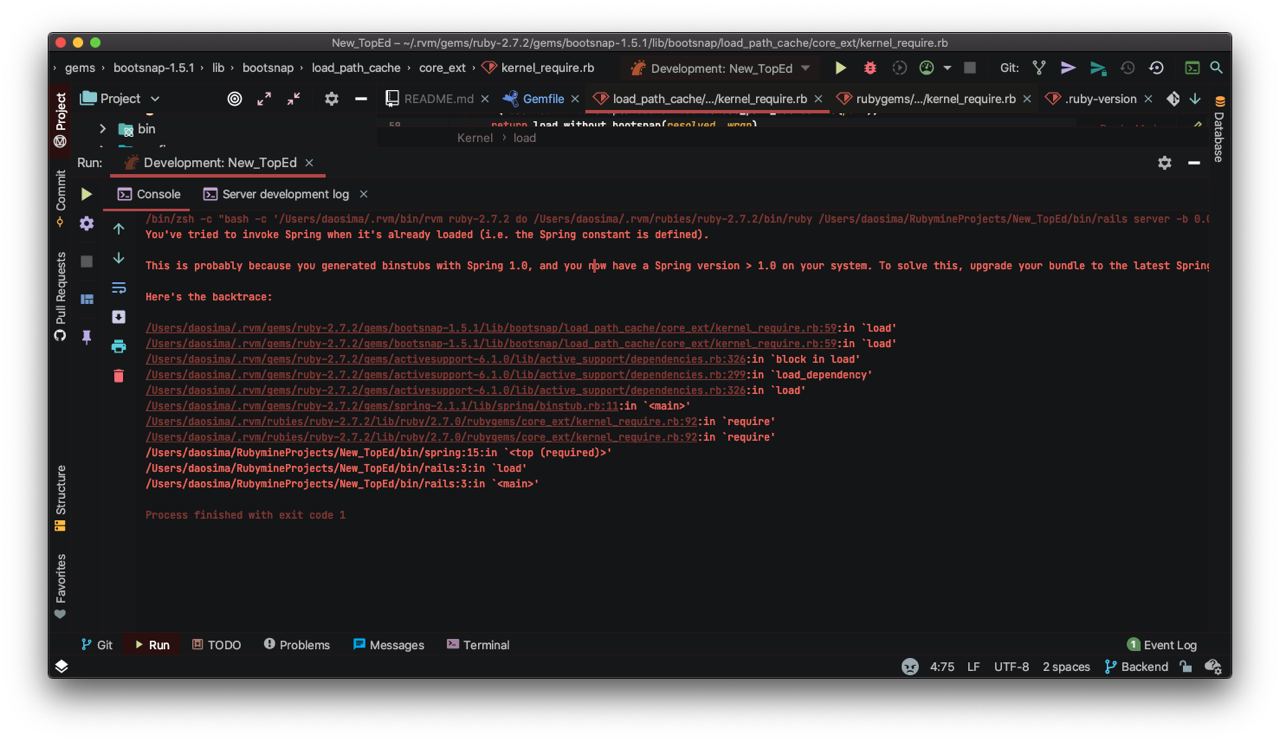Close the Server development log tab

pyautogui.click(x=363, y=194)
